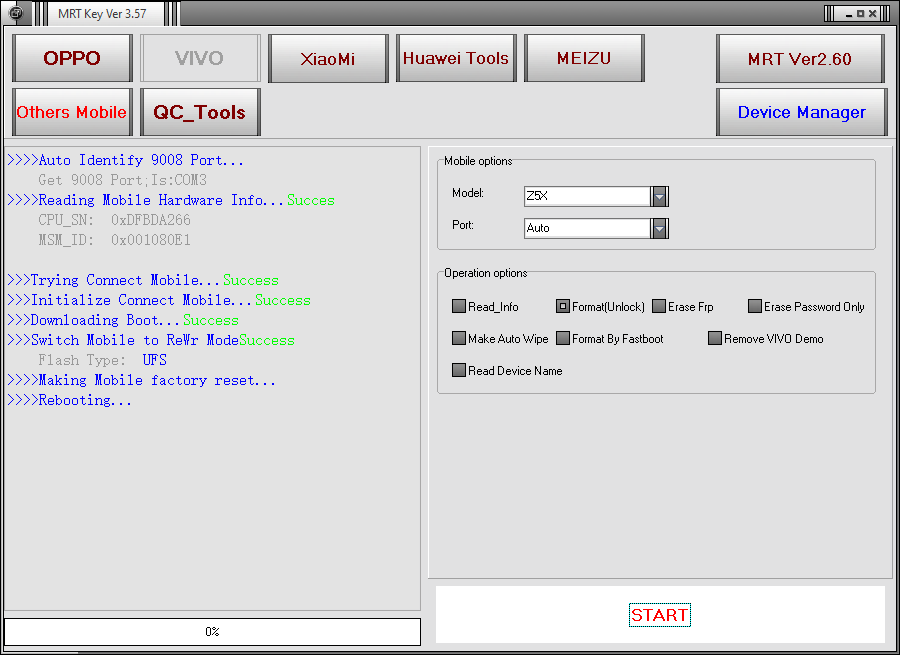The width and height of the screenshot is (900, 655).
Task: Open the MEIZU tools section
Action: [x=584, y=58]
